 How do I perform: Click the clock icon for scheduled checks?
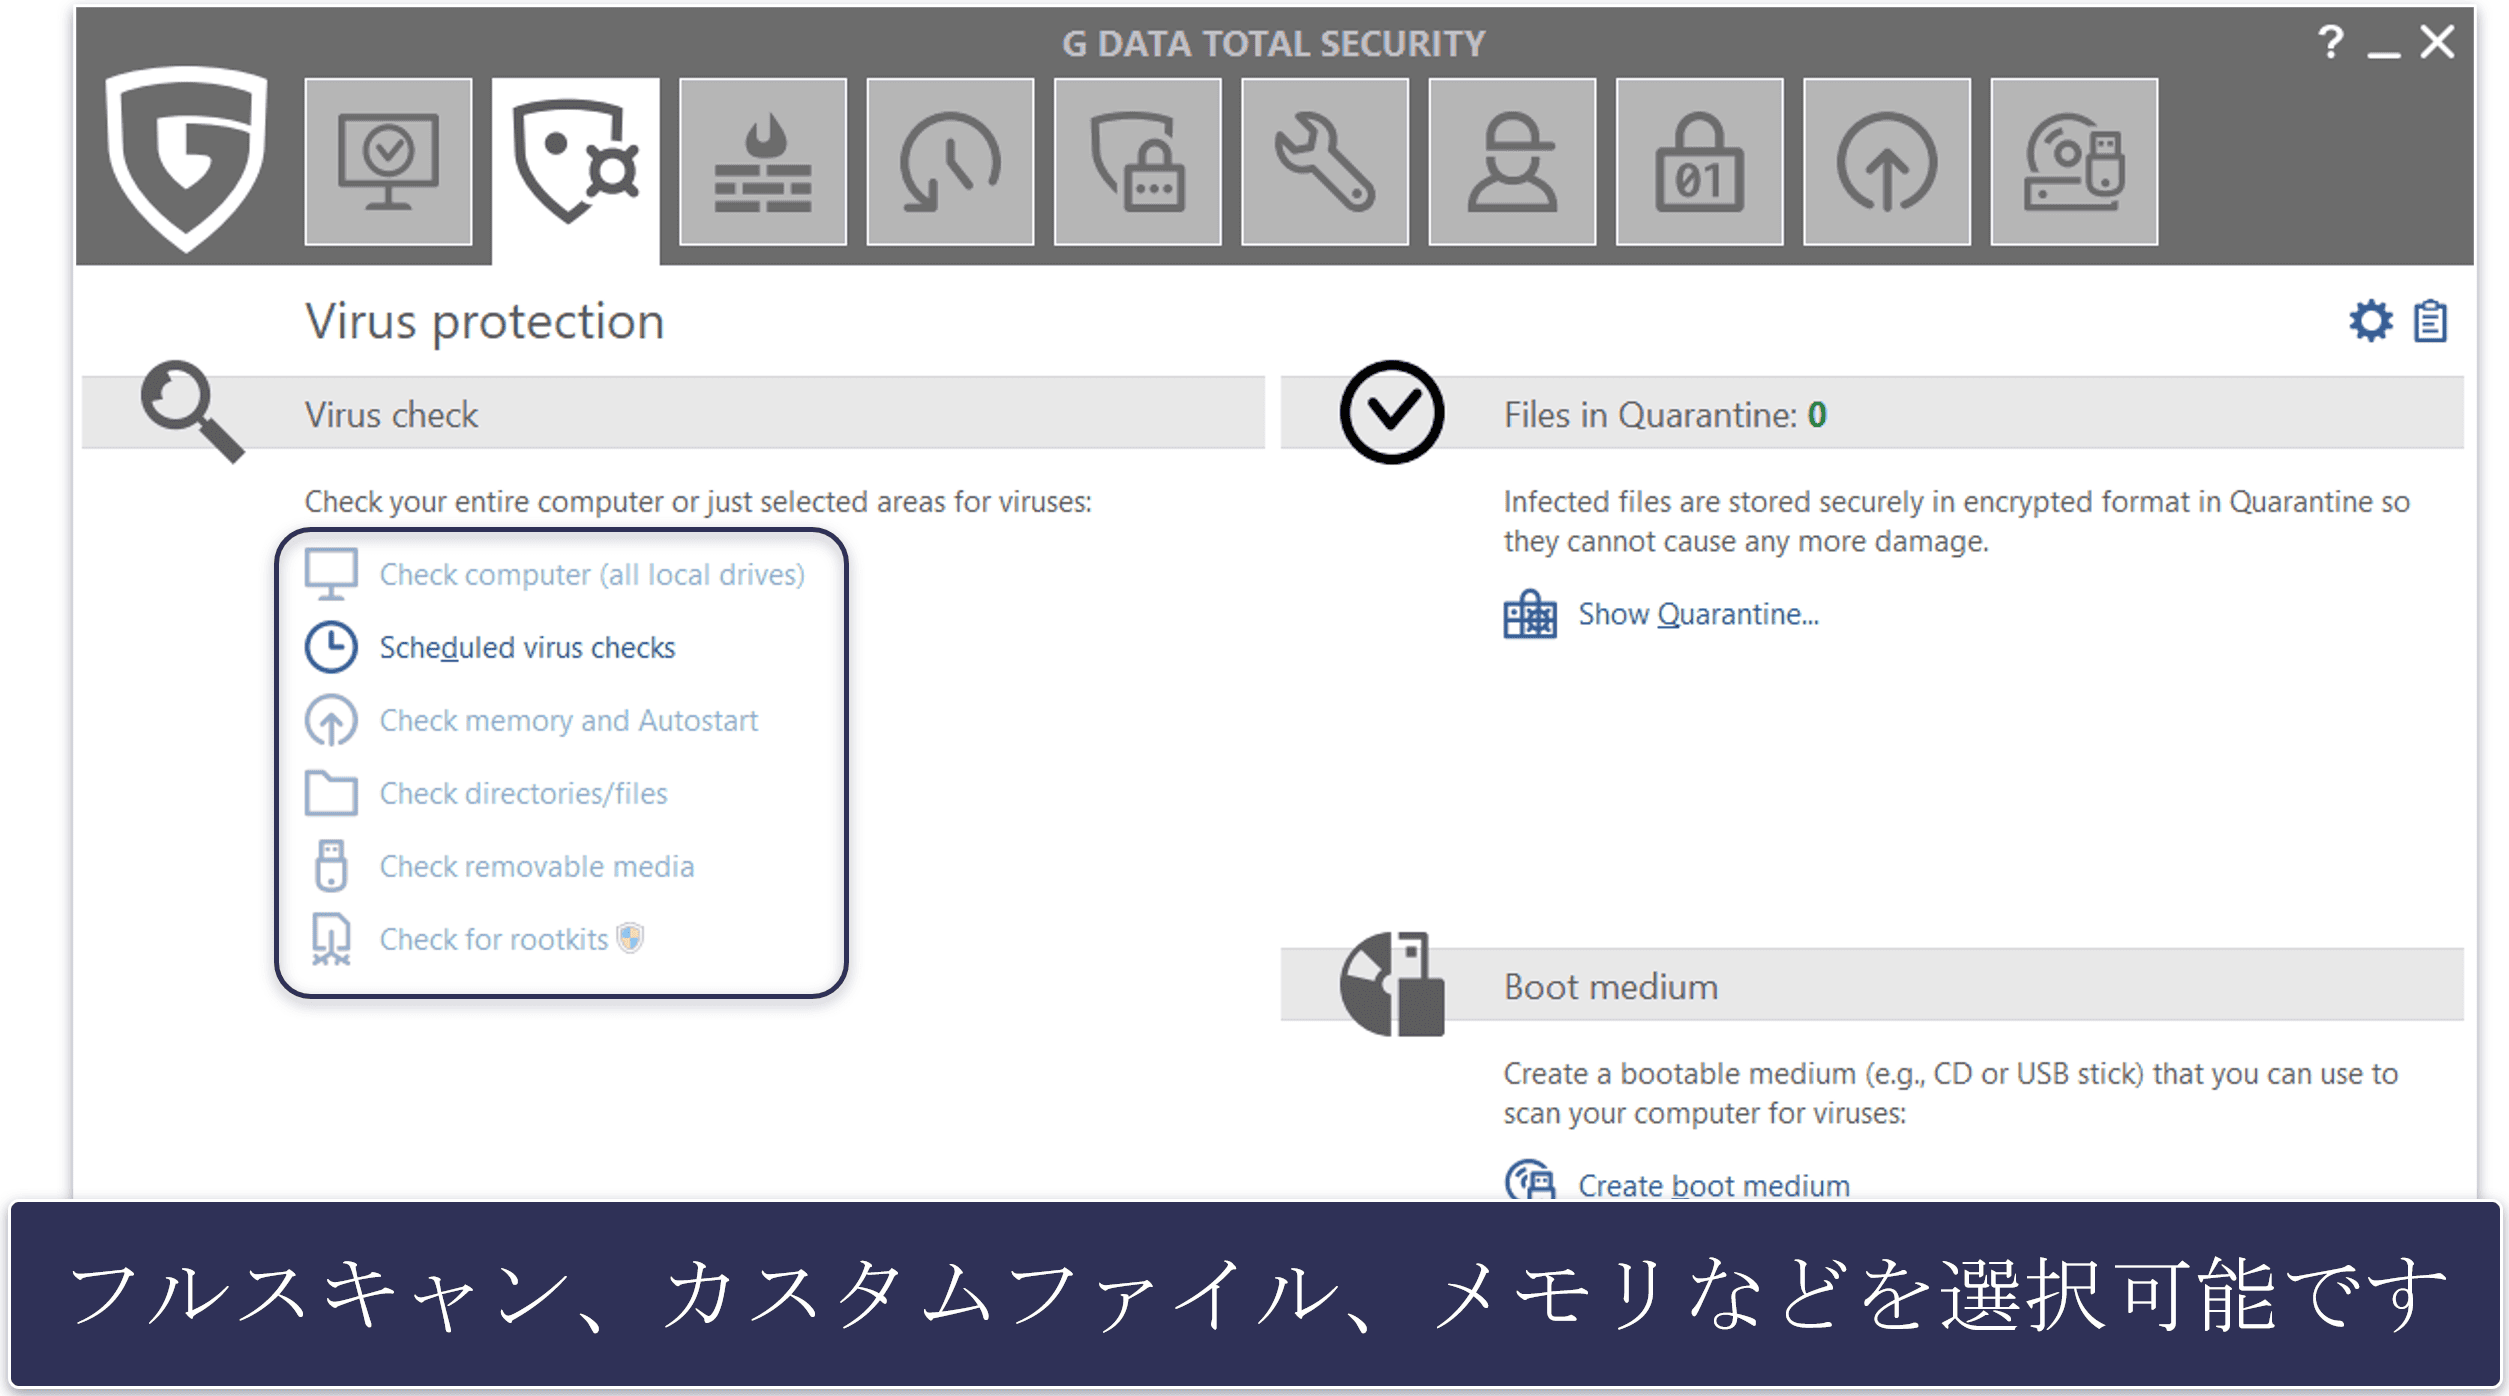pyautogui.click(x=331, y=647)
